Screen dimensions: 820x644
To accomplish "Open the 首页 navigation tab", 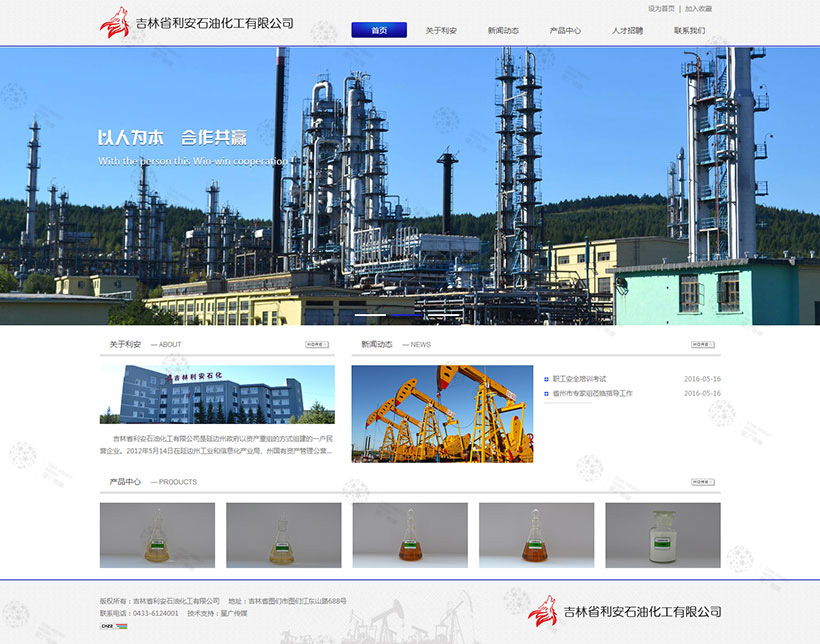I will (x=379, y=30).
